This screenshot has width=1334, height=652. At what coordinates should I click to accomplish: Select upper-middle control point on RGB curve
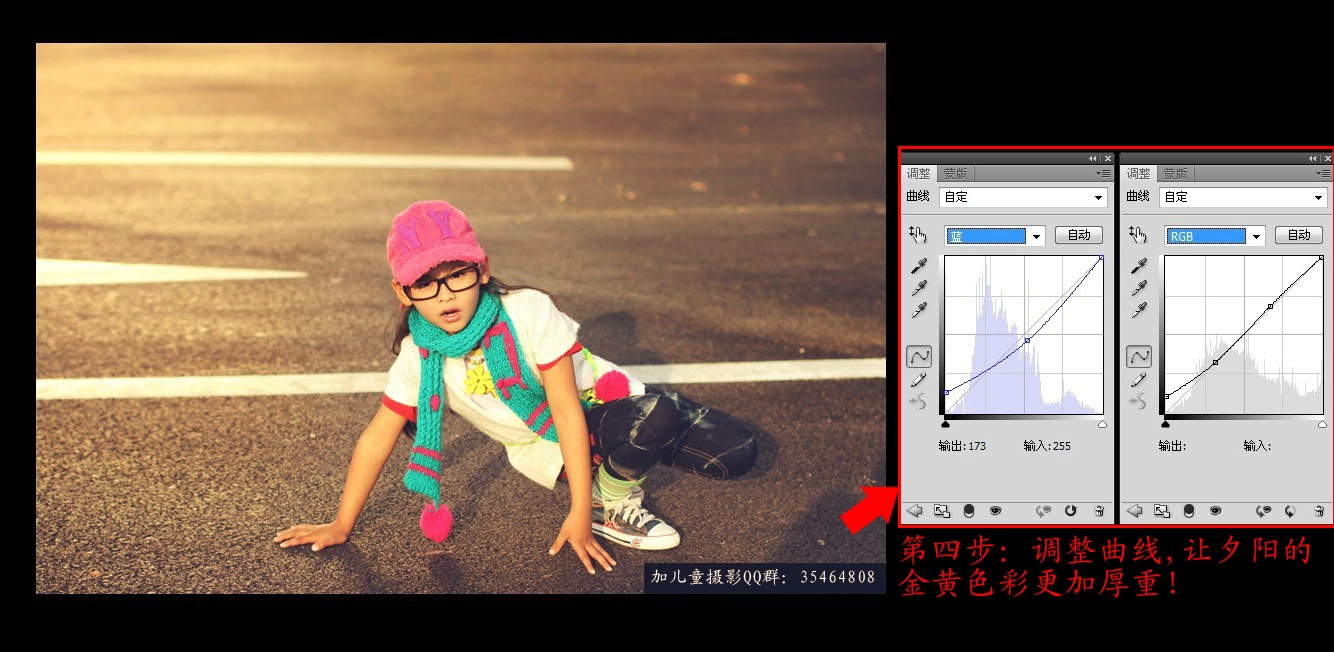1270,306
